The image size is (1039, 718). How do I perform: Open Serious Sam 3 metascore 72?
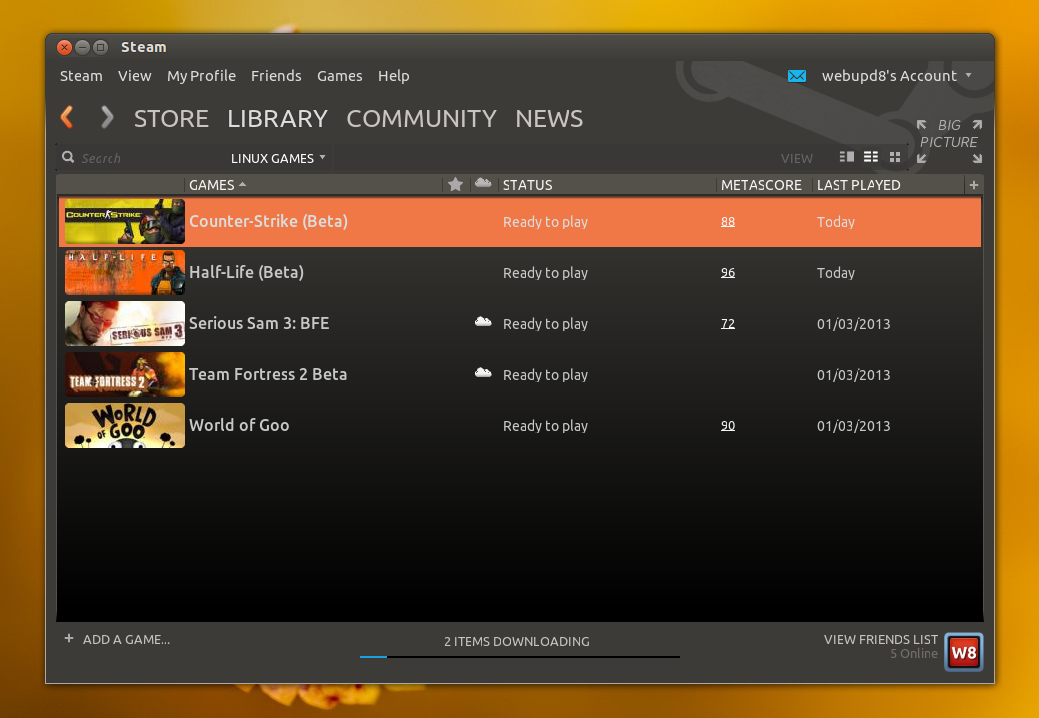point(728,323)
